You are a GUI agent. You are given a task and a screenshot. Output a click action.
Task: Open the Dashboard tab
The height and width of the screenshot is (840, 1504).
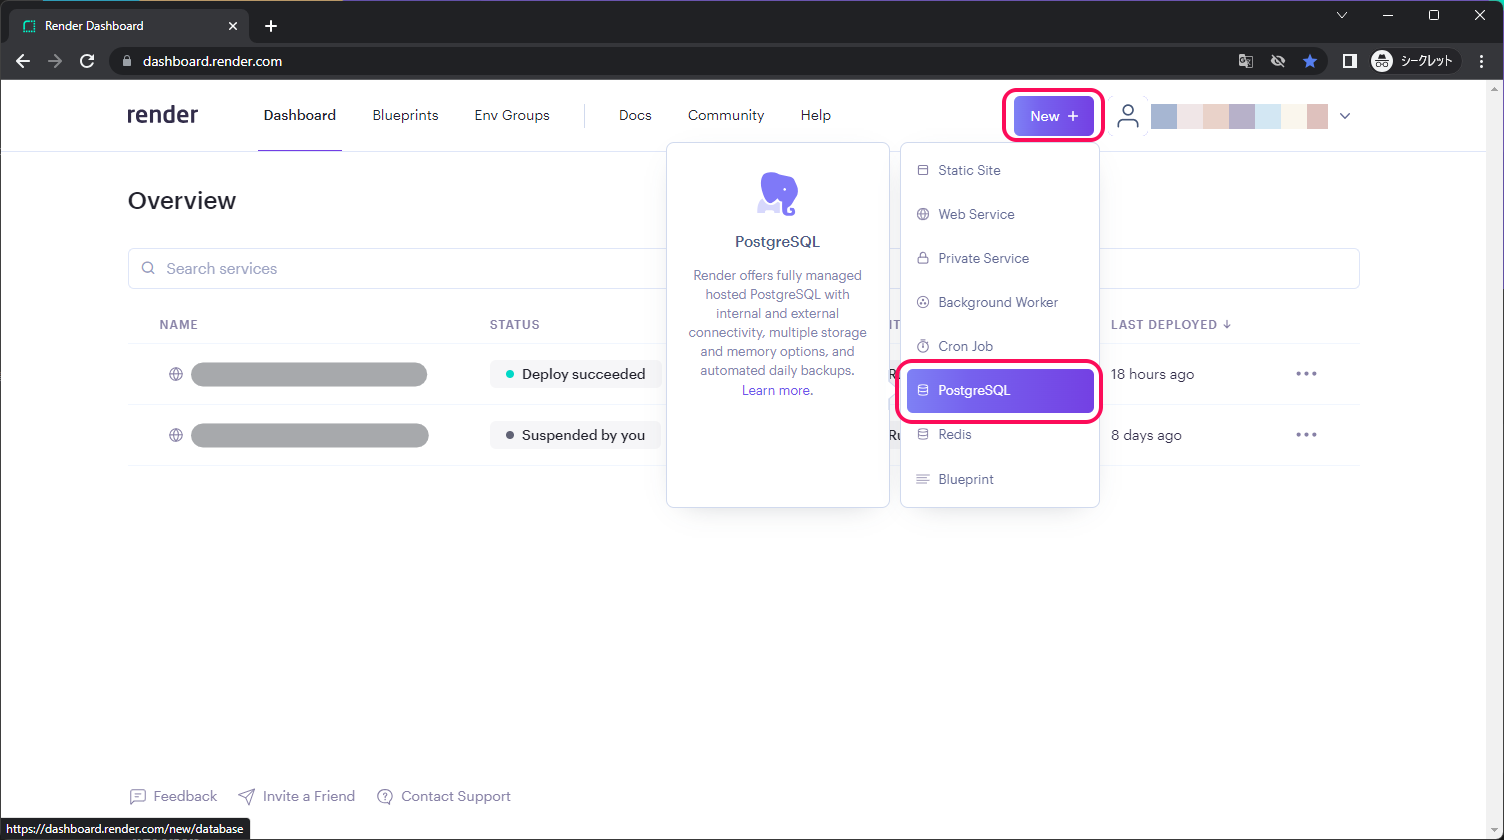click(300, 115)
